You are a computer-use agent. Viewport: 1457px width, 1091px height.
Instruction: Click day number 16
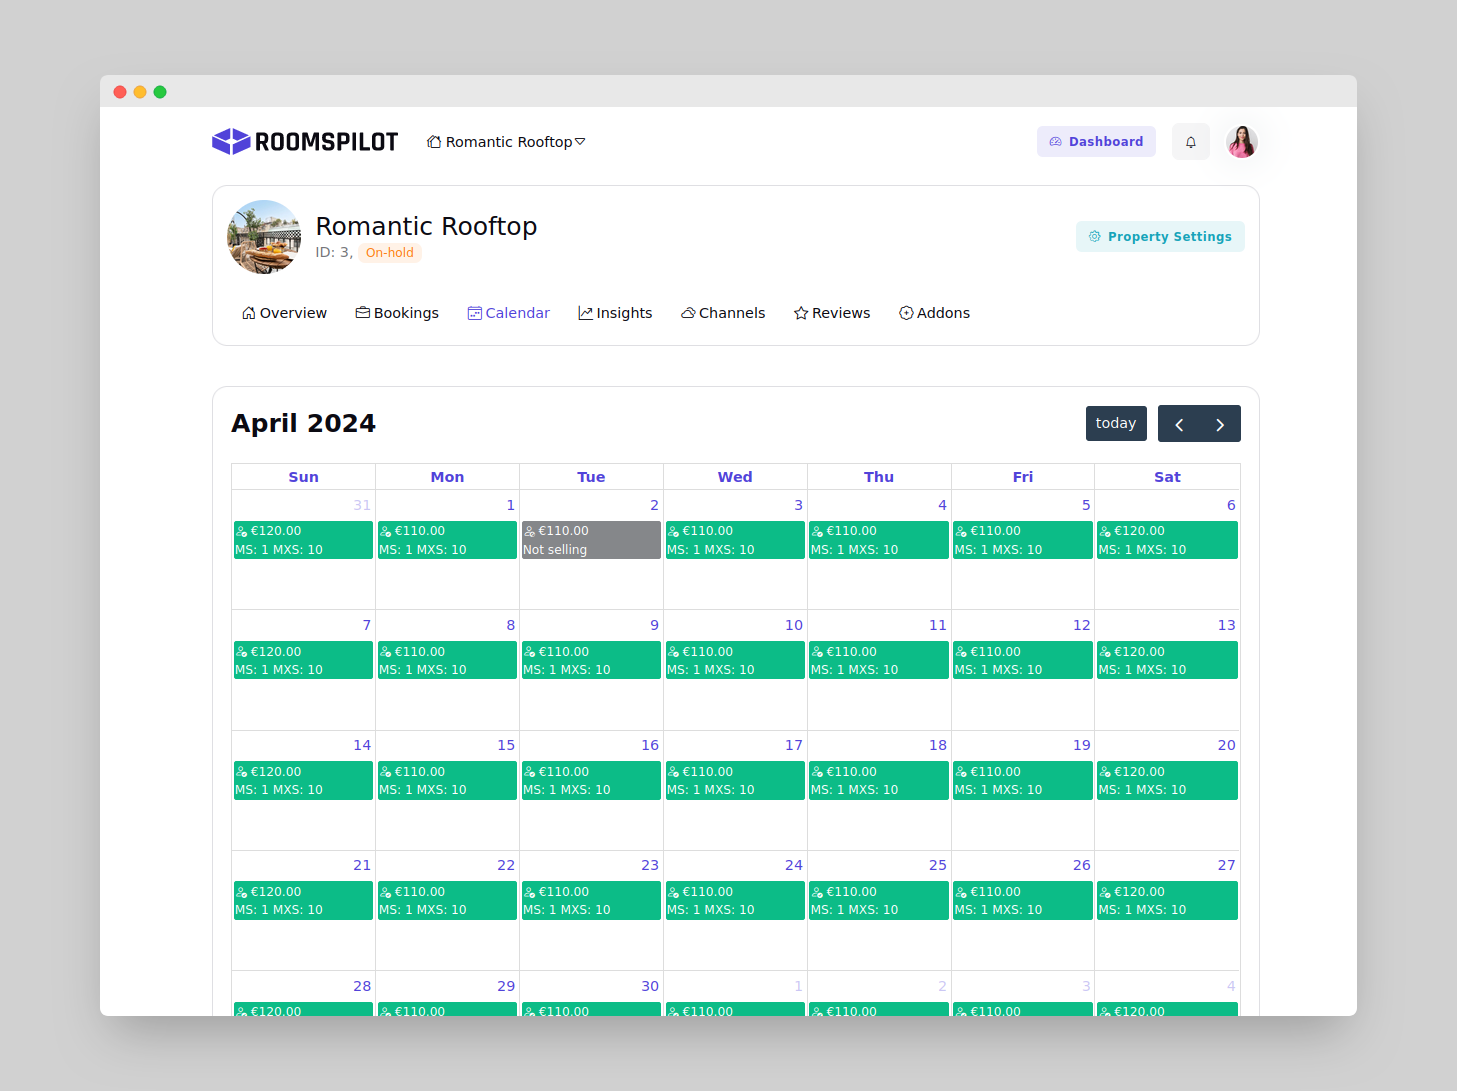[650, 745]
